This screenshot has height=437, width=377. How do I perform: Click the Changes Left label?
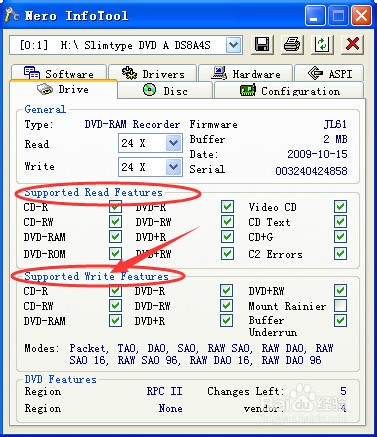coord(246,391)
